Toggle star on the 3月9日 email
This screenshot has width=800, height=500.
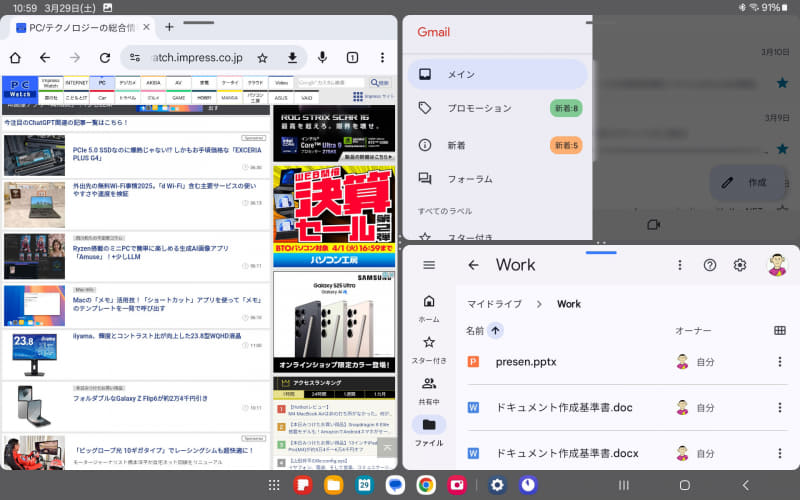782,148
